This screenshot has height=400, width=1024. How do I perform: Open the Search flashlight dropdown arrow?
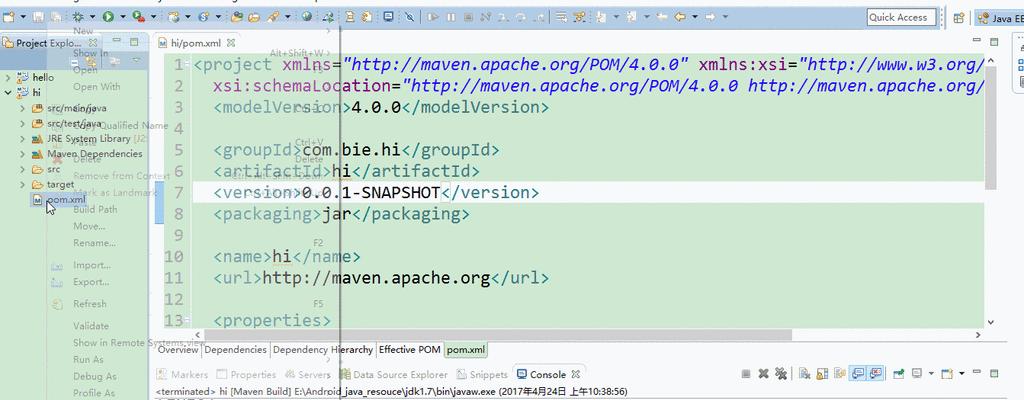tap(286, 17)
